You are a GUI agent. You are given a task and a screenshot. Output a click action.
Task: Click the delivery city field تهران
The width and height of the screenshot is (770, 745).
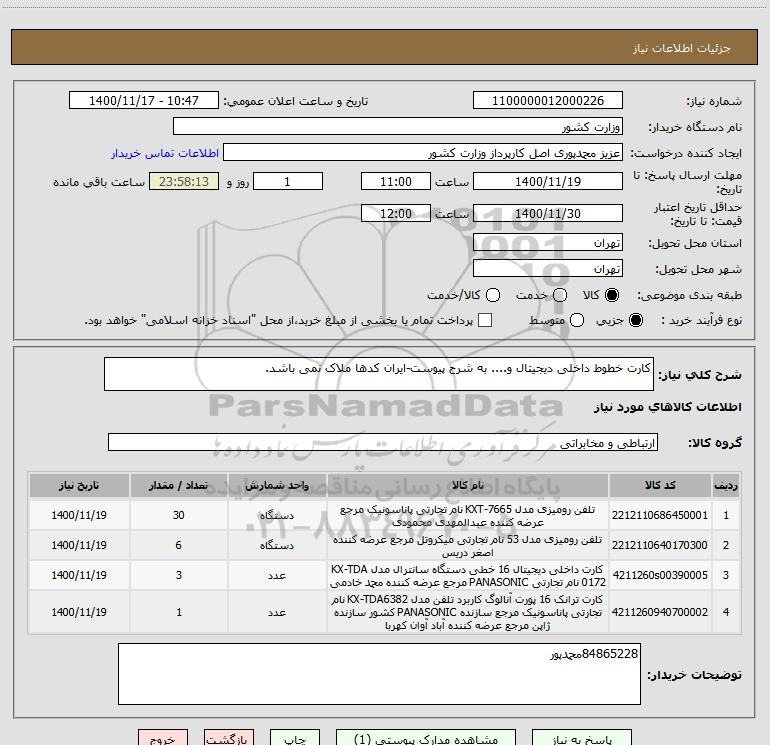[548, 268]
